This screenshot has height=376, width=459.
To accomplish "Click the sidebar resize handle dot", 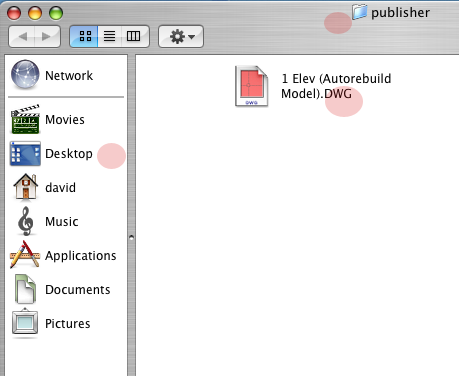I will [x=131, y=238].
